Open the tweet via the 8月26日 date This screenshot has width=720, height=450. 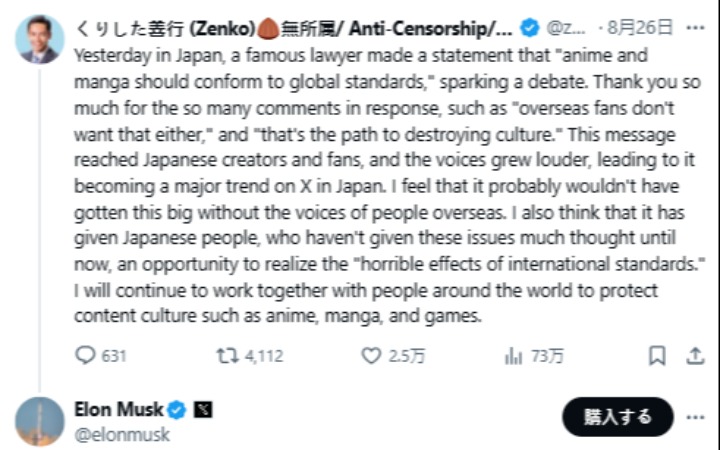(x=646, y=27)
